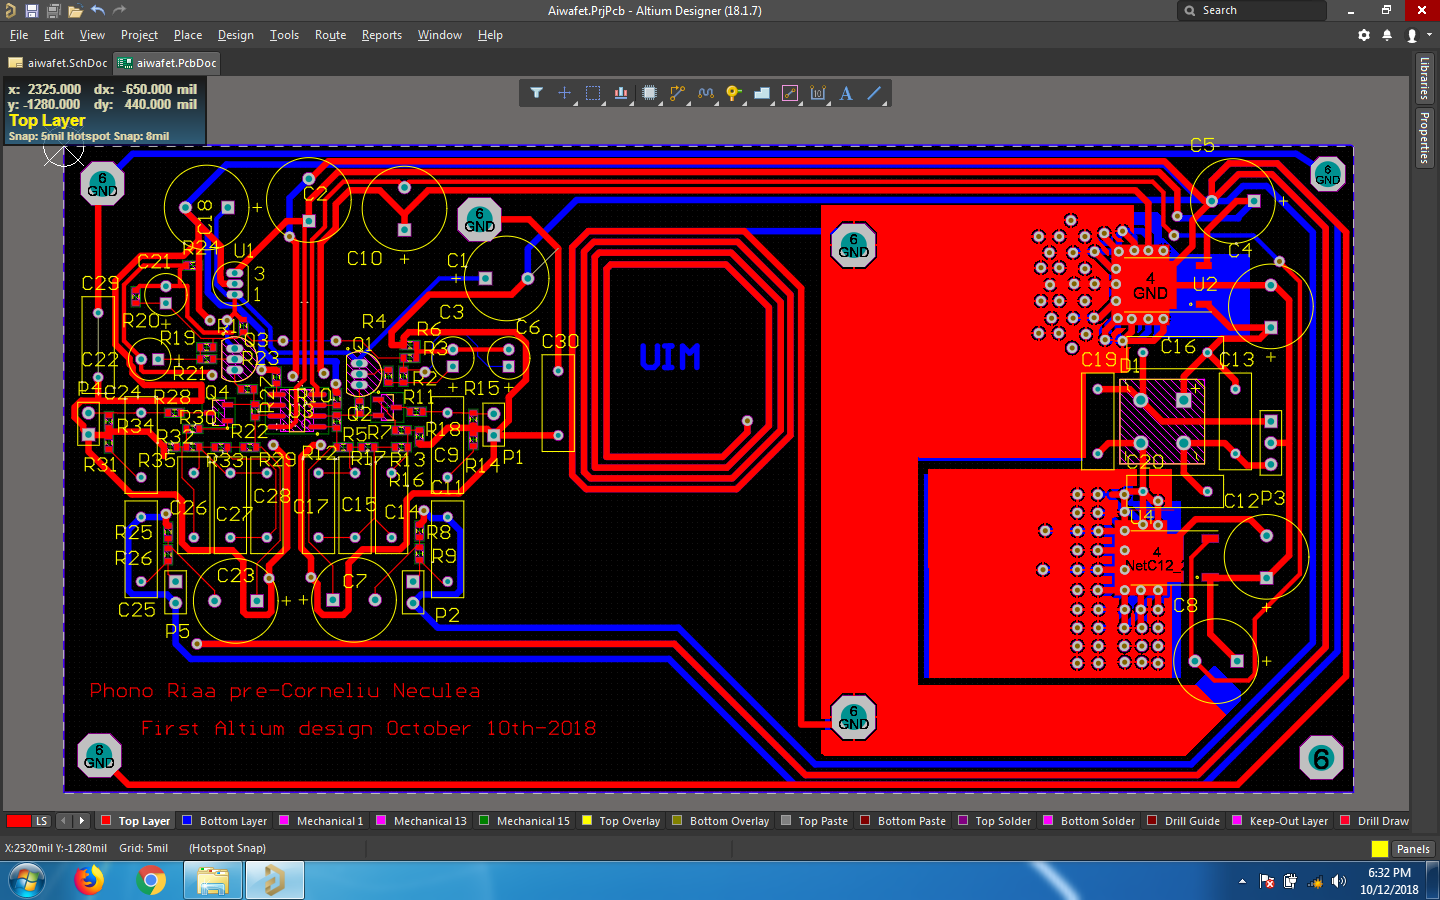Click the Save icon in title bar
The image size is (1440, 900).
[32, 10]
